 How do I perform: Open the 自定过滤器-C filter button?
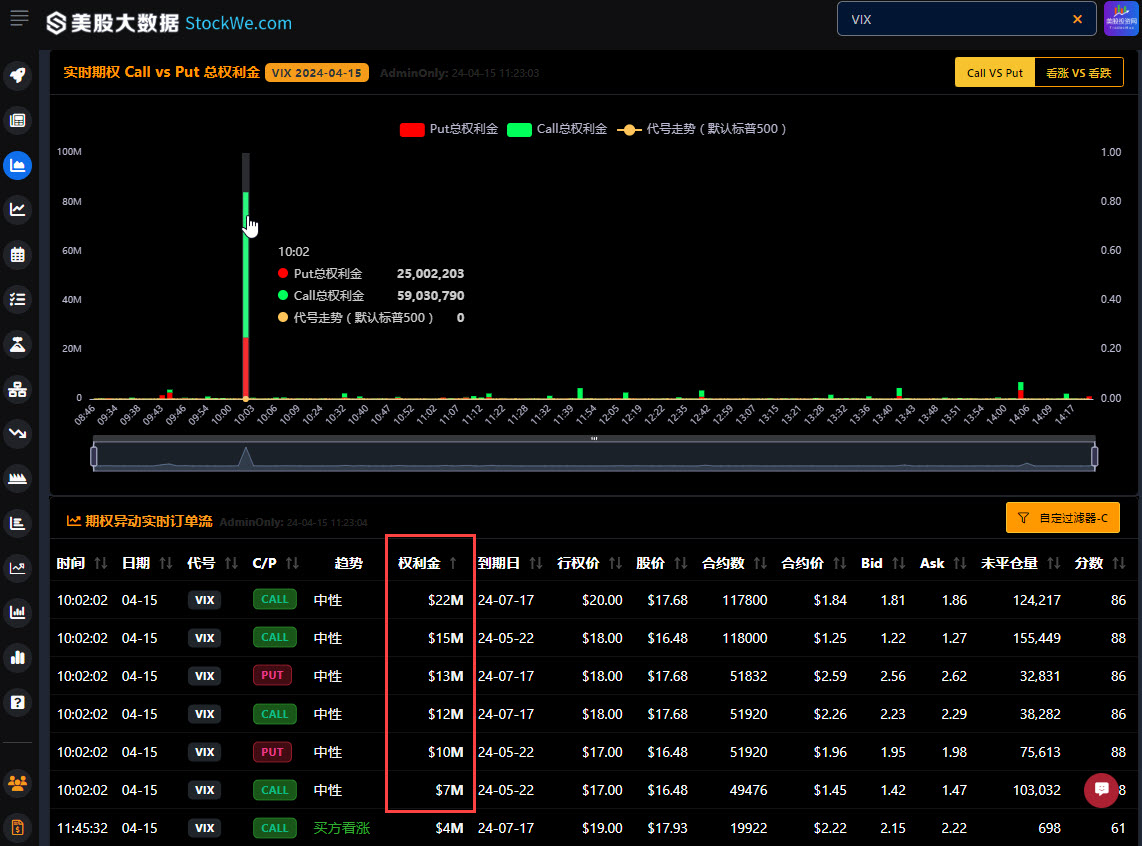[x=1063, y=518]
